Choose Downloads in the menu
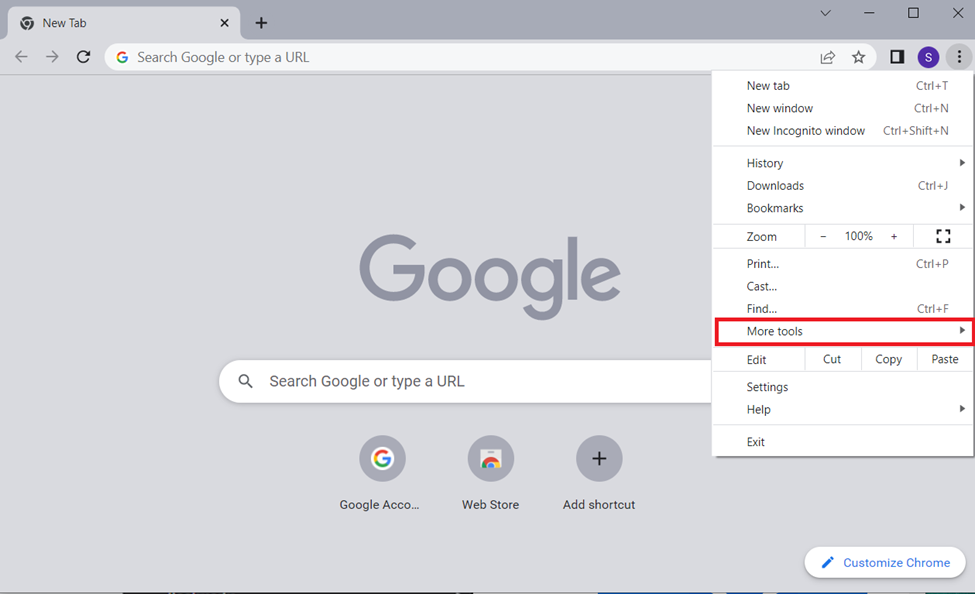The height and width of the screenshot is (594, 975). [775, 185]
